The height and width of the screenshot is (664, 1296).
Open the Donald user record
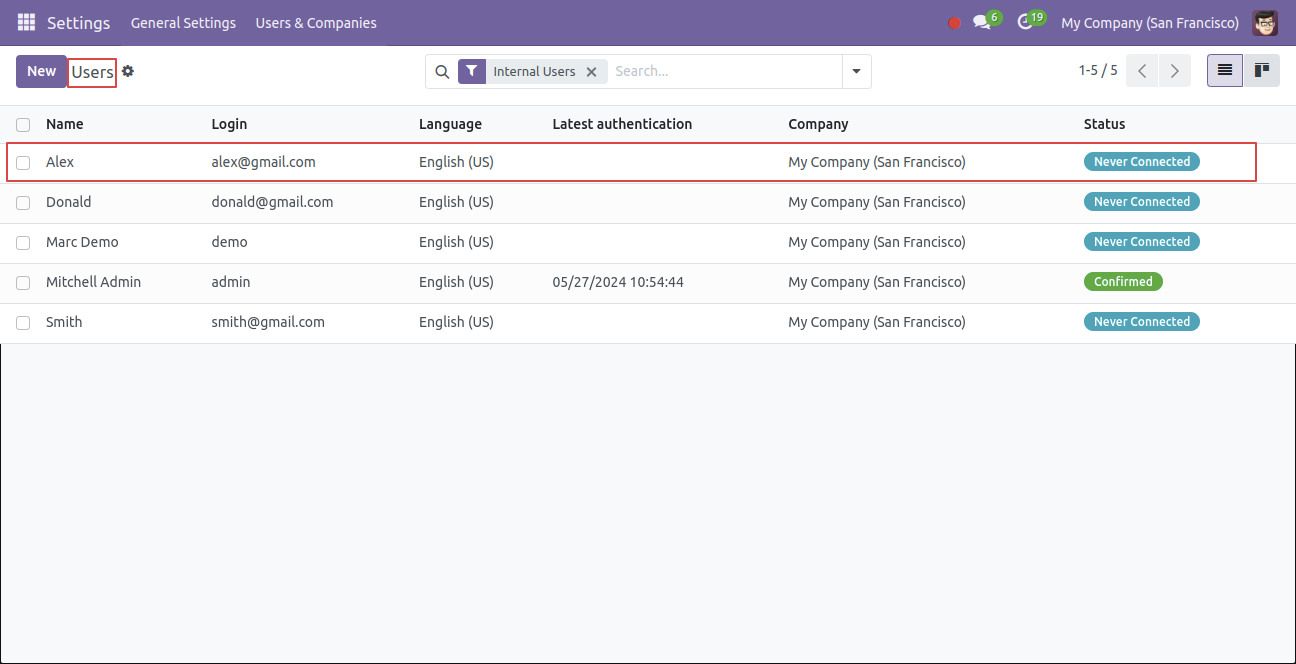(68, 202)
